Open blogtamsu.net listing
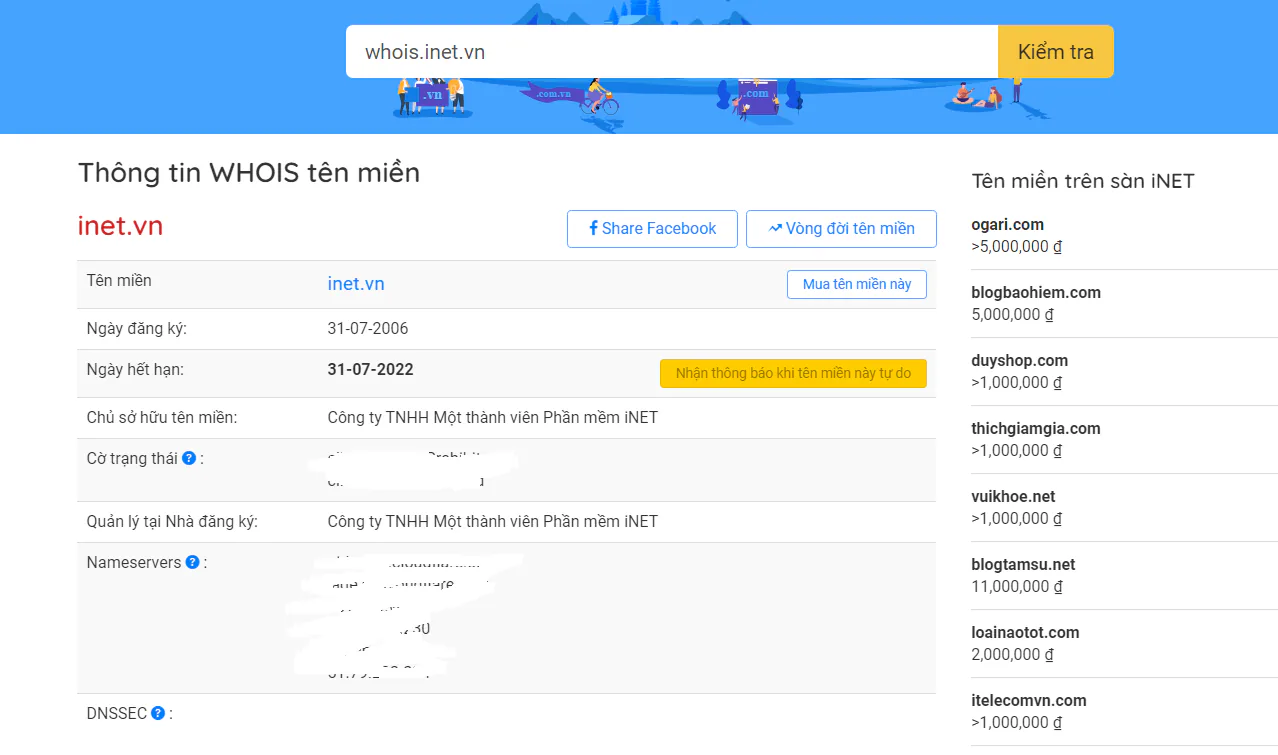The image size is (1278, 755). pyautogui.click(x=1023, y=565)
